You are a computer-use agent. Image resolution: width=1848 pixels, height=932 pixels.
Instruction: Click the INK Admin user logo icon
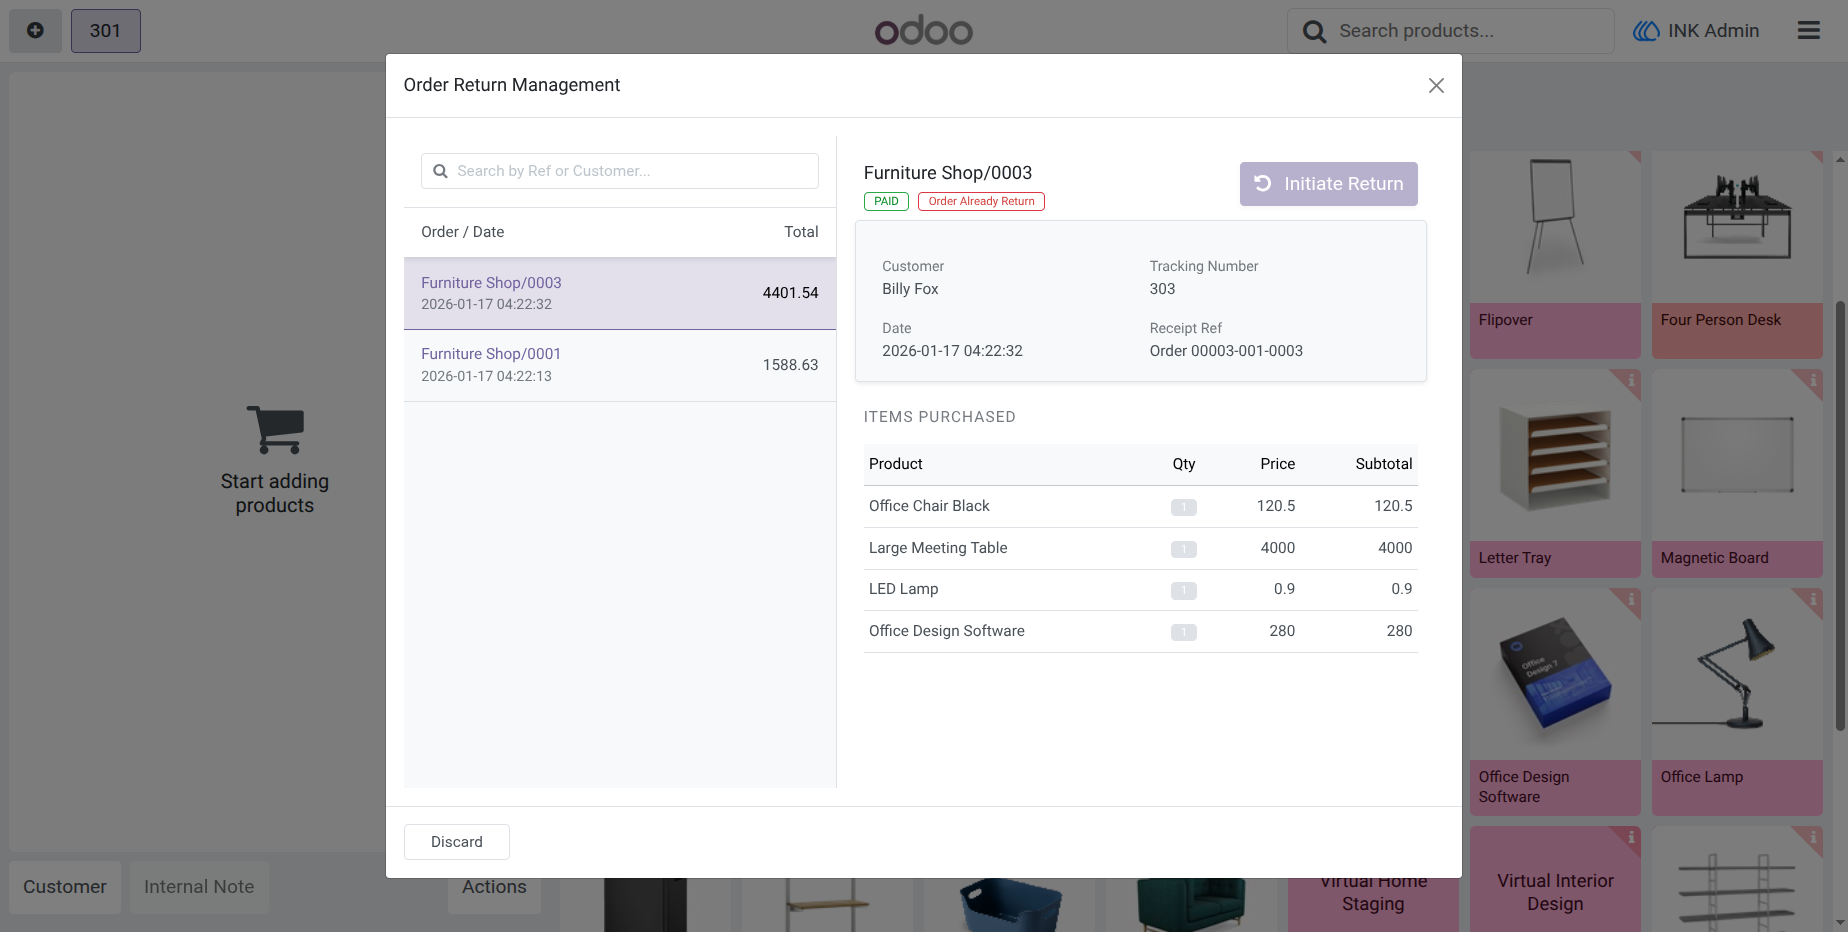tap(1646, 31)
